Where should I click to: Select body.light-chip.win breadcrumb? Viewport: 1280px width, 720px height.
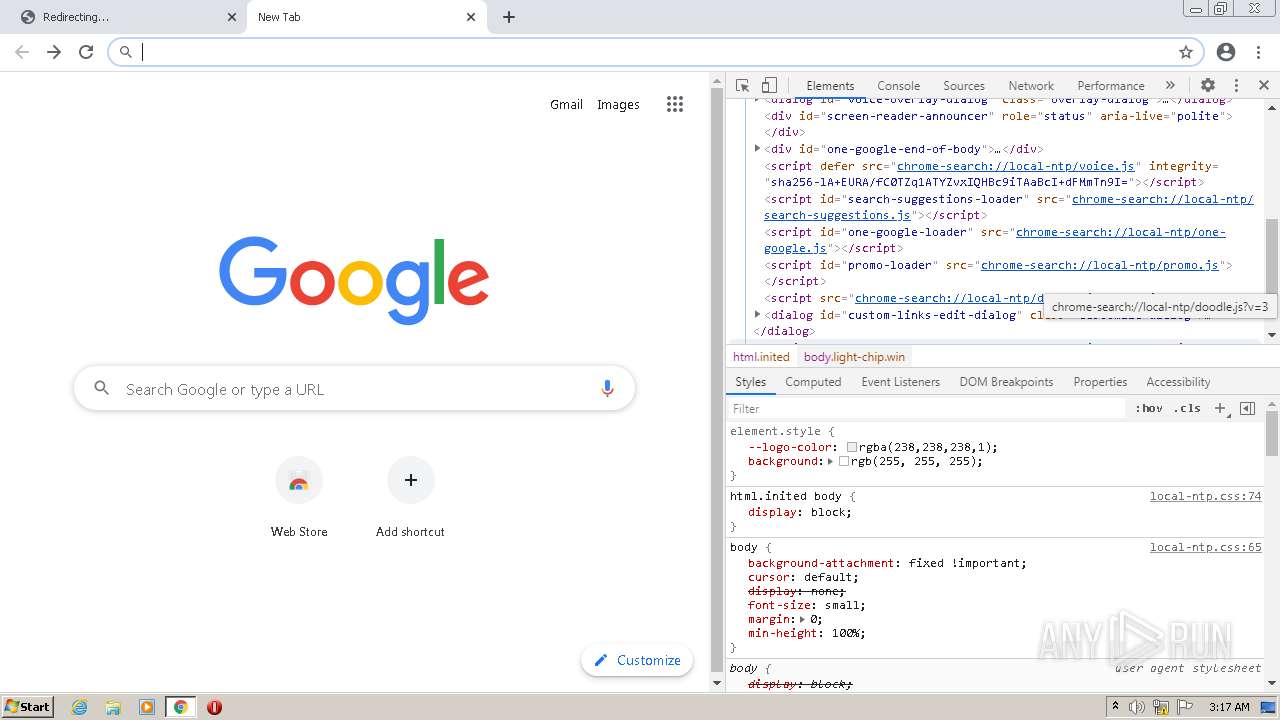click(x=854, y=357)
